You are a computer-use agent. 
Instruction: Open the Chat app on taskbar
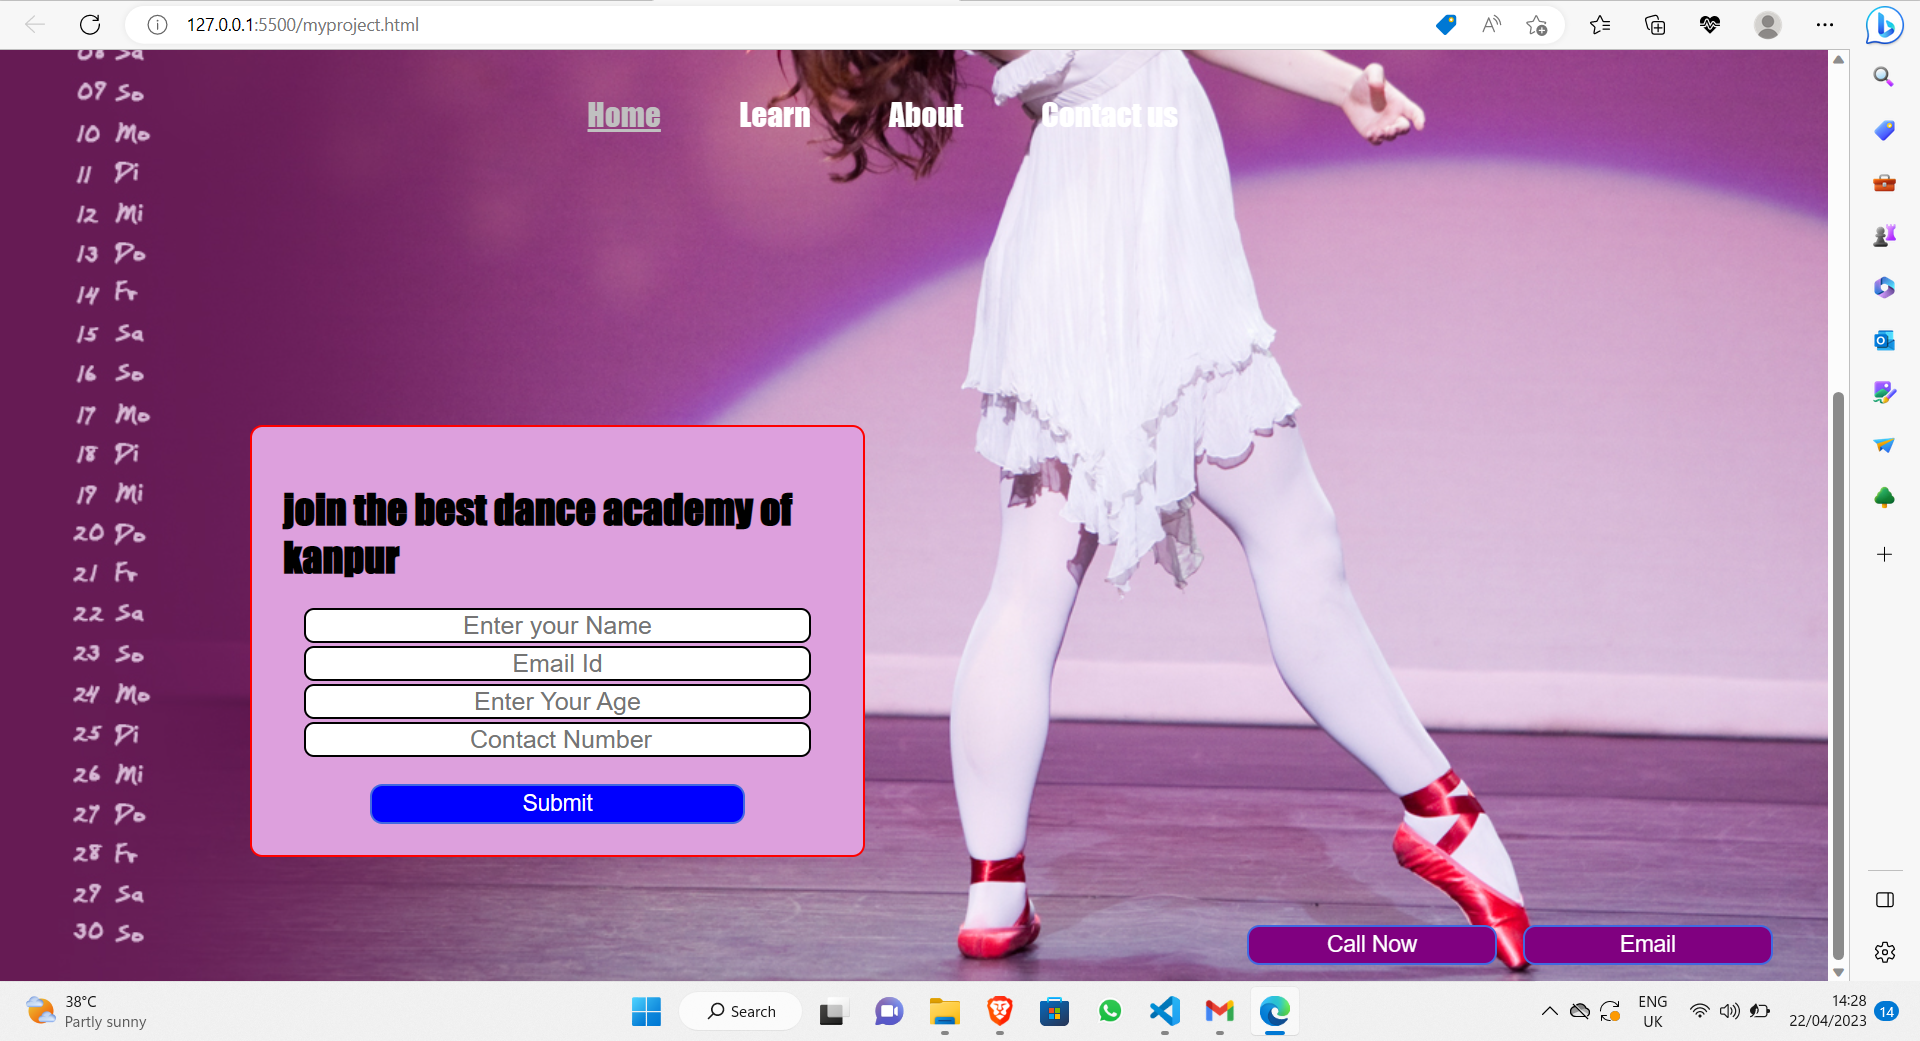[x=888, y=1012]
